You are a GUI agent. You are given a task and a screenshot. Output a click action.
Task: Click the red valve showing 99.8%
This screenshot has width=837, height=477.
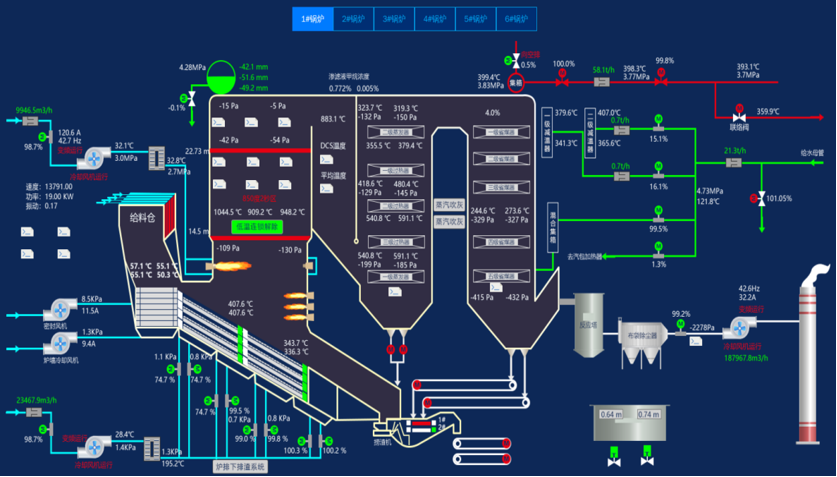click(661, 79)
